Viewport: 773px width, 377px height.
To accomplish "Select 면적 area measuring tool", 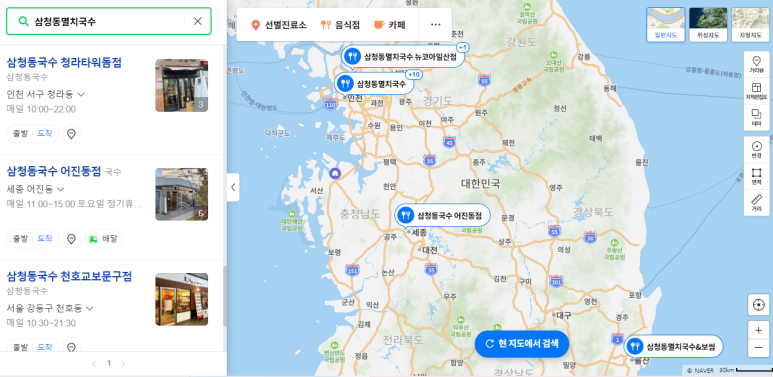I will pyautogui.click(x=756, y=176).
